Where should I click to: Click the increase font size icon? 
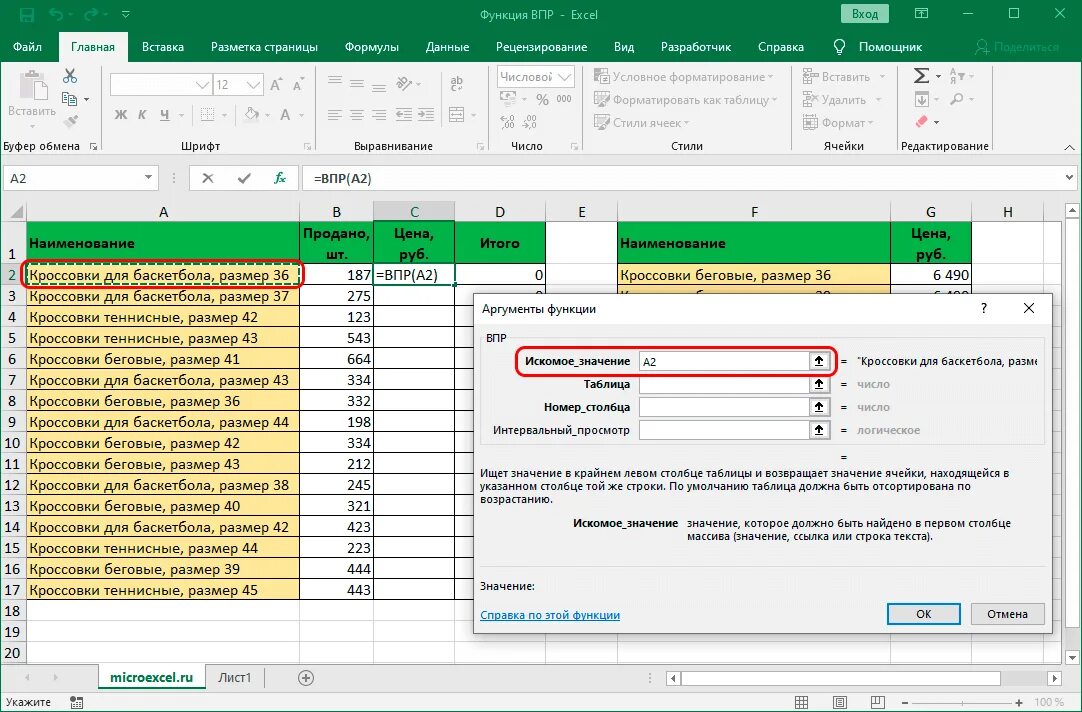(x=276, y=85)
